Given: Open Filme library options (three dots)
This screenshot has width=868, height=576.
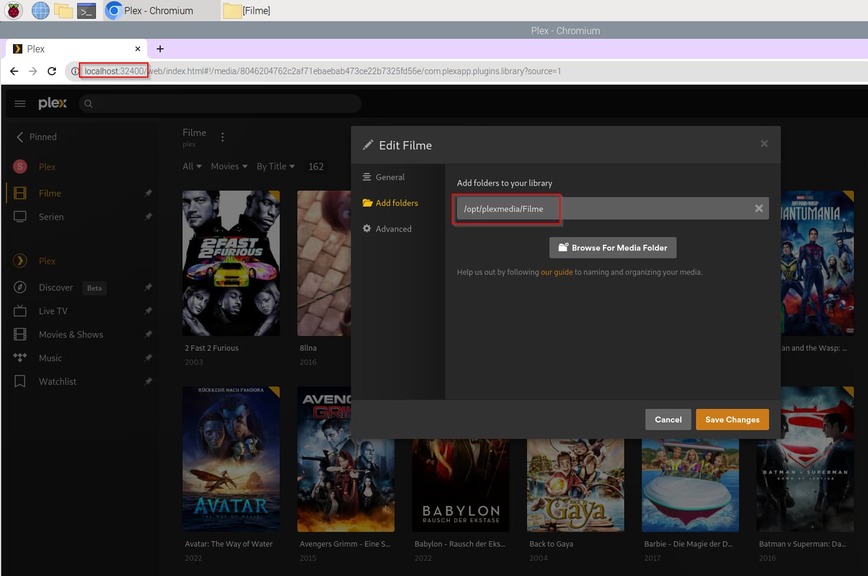Looking at the screenshot, I should tap(222, 137).
